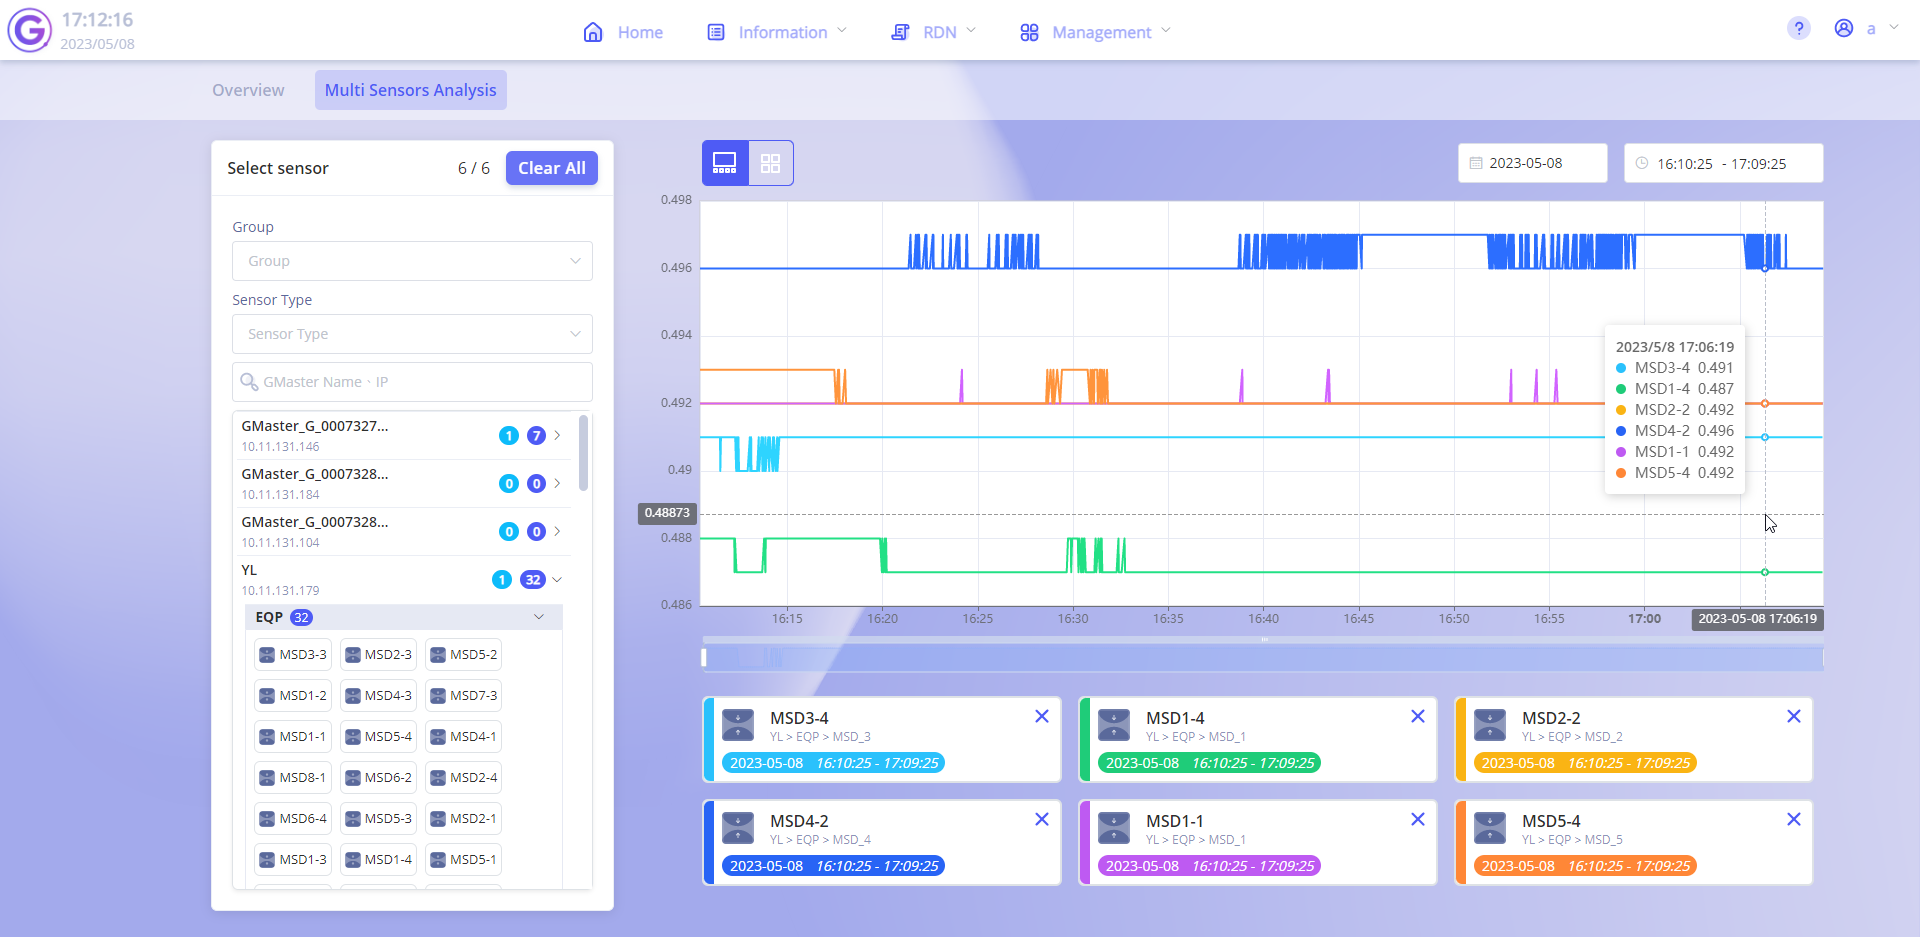
Task: Open the Home menu
Action: 623,32
